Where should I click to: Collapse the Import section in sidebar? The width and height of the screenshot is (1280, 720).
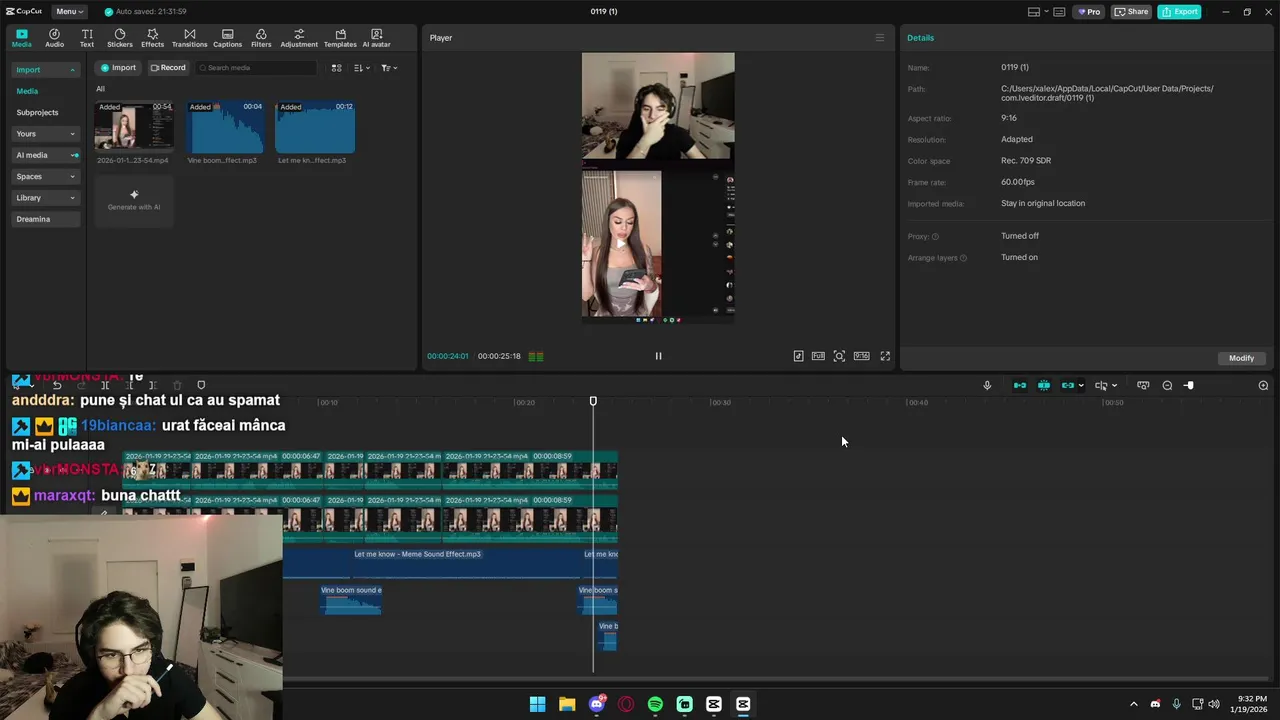[x=45, y=70]
